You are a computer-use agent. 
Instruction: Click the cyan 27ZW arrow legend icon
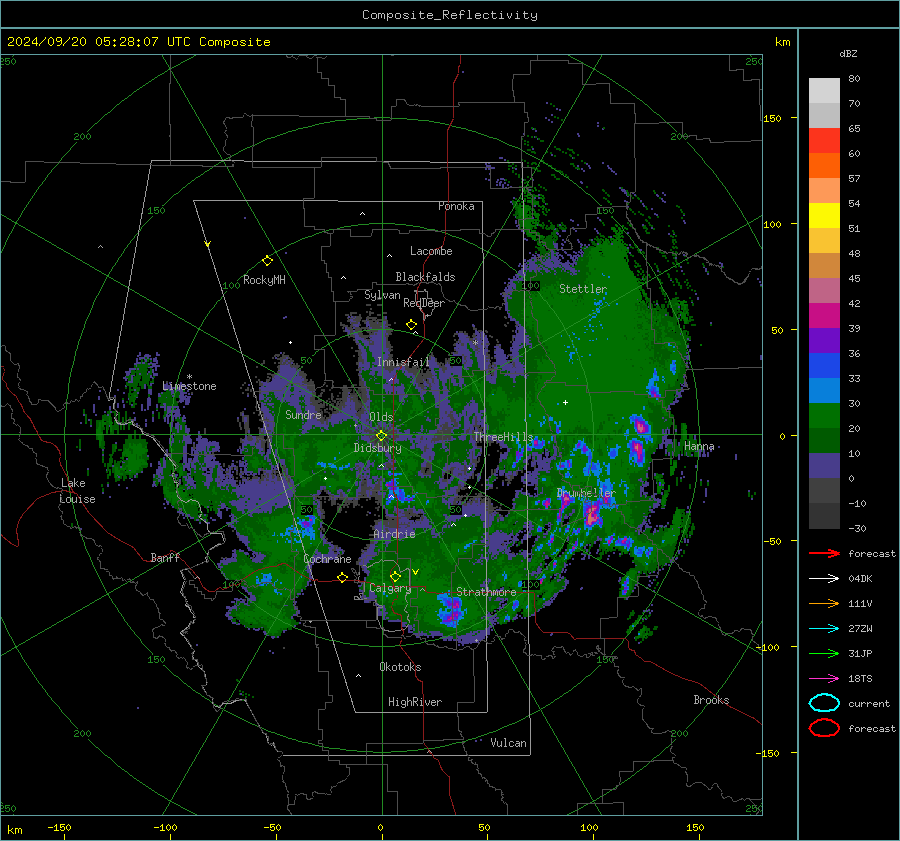click(824, 629)
